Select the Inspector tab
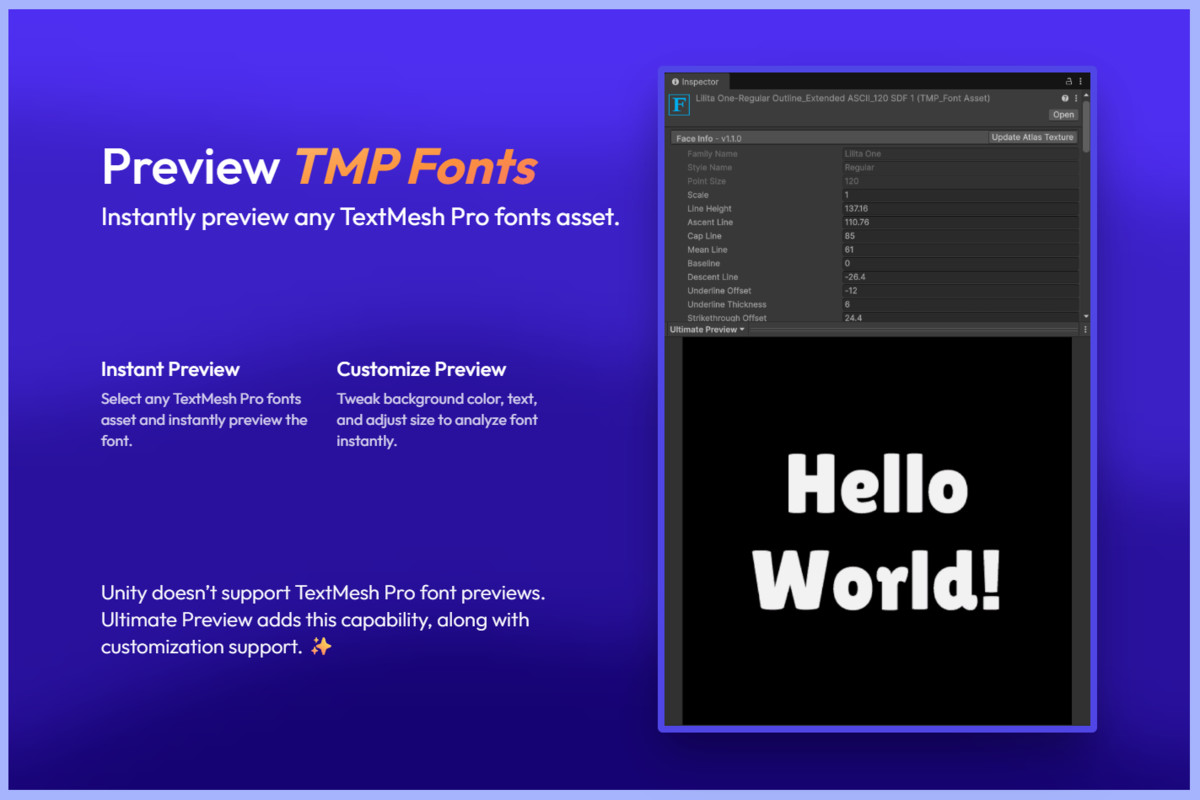This screenshot has height=800, width=1200. (695, 81)
